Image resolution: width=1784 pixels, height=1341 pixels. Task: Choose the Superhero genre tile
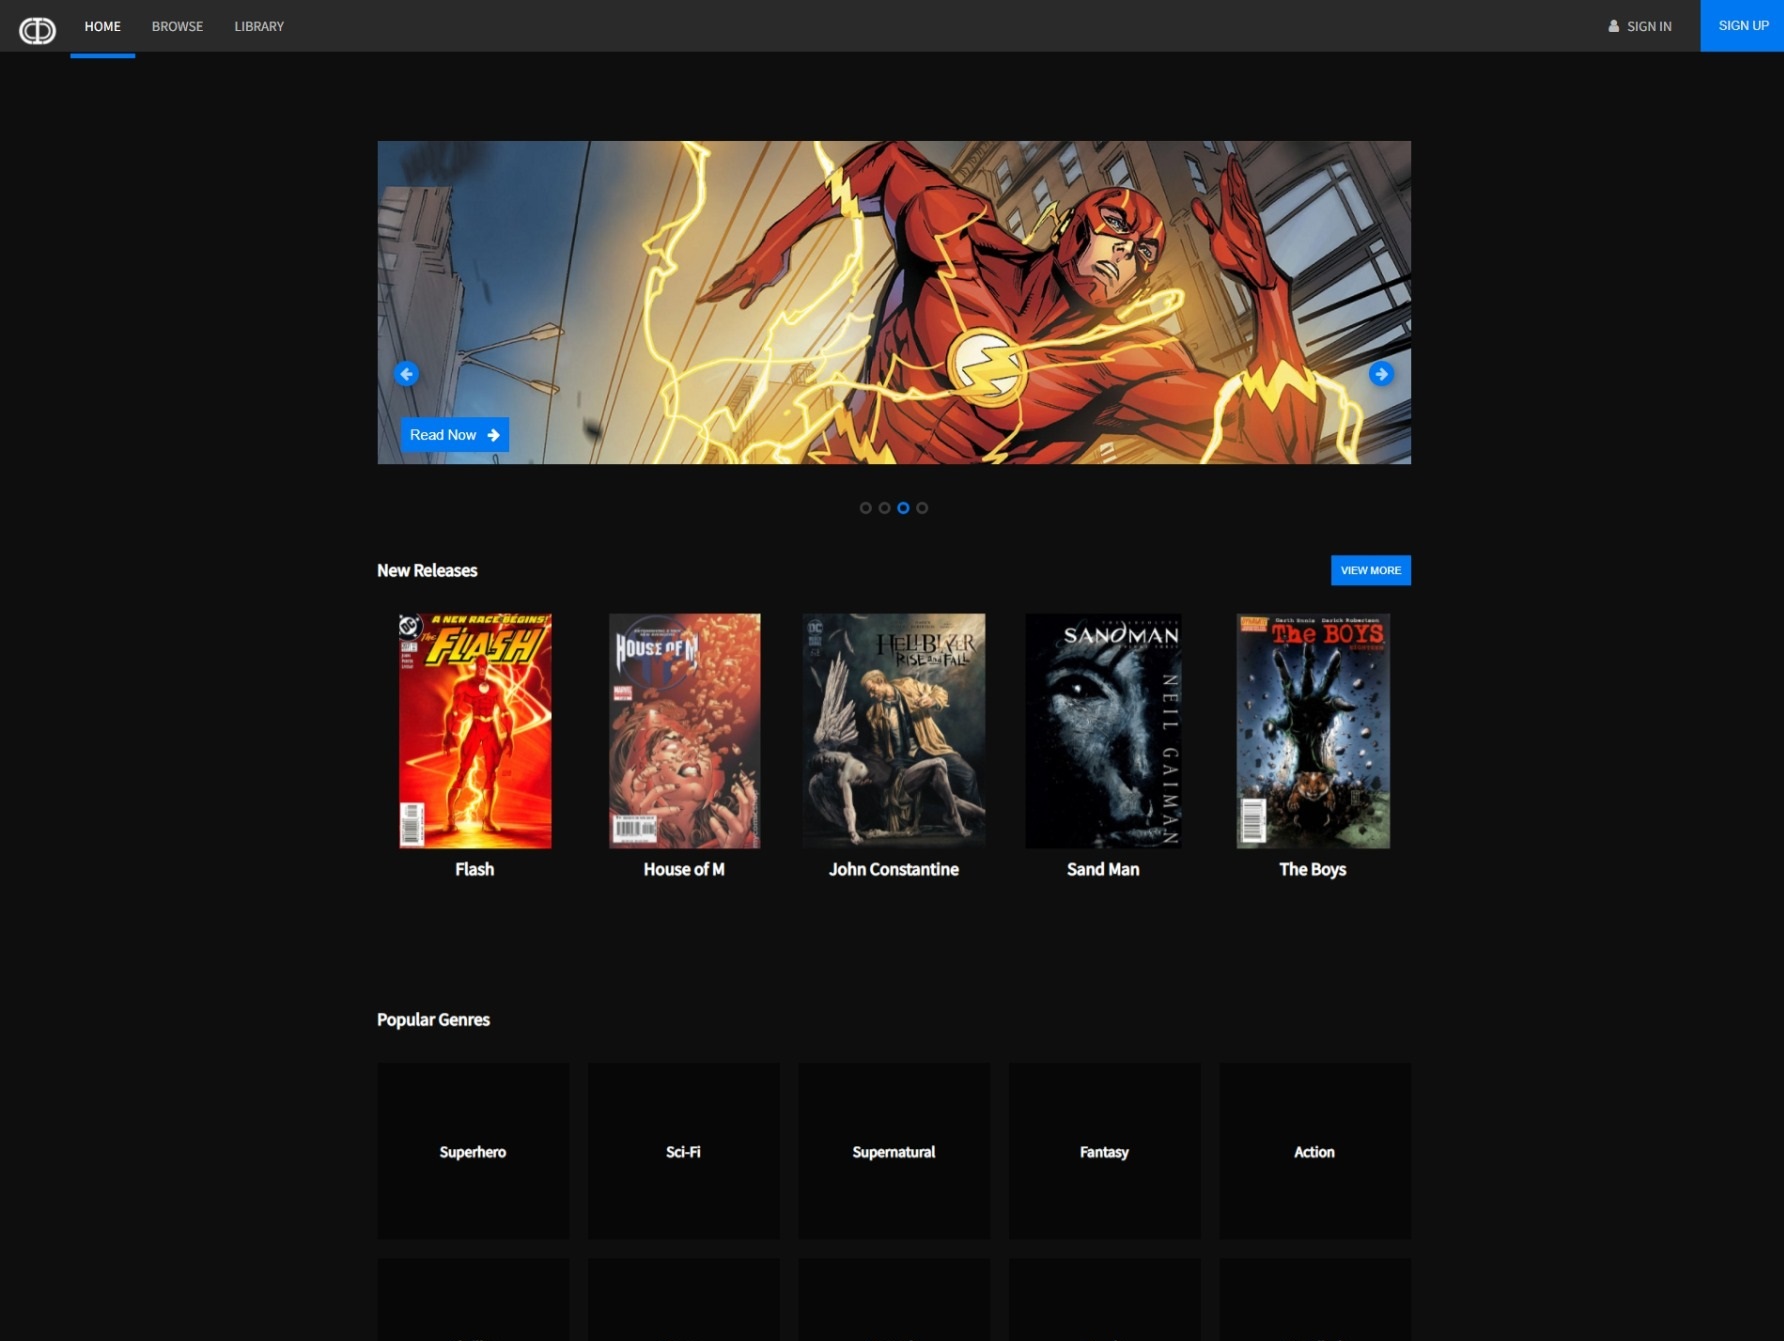pos(473,1151)
